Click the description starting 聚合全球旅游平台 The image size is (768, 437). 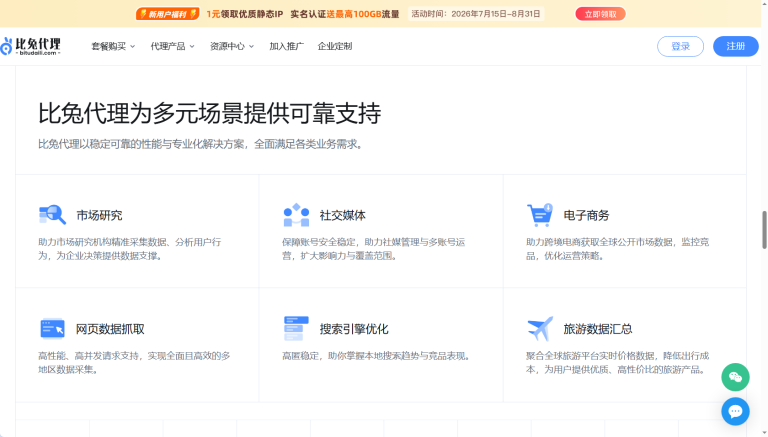618,363
